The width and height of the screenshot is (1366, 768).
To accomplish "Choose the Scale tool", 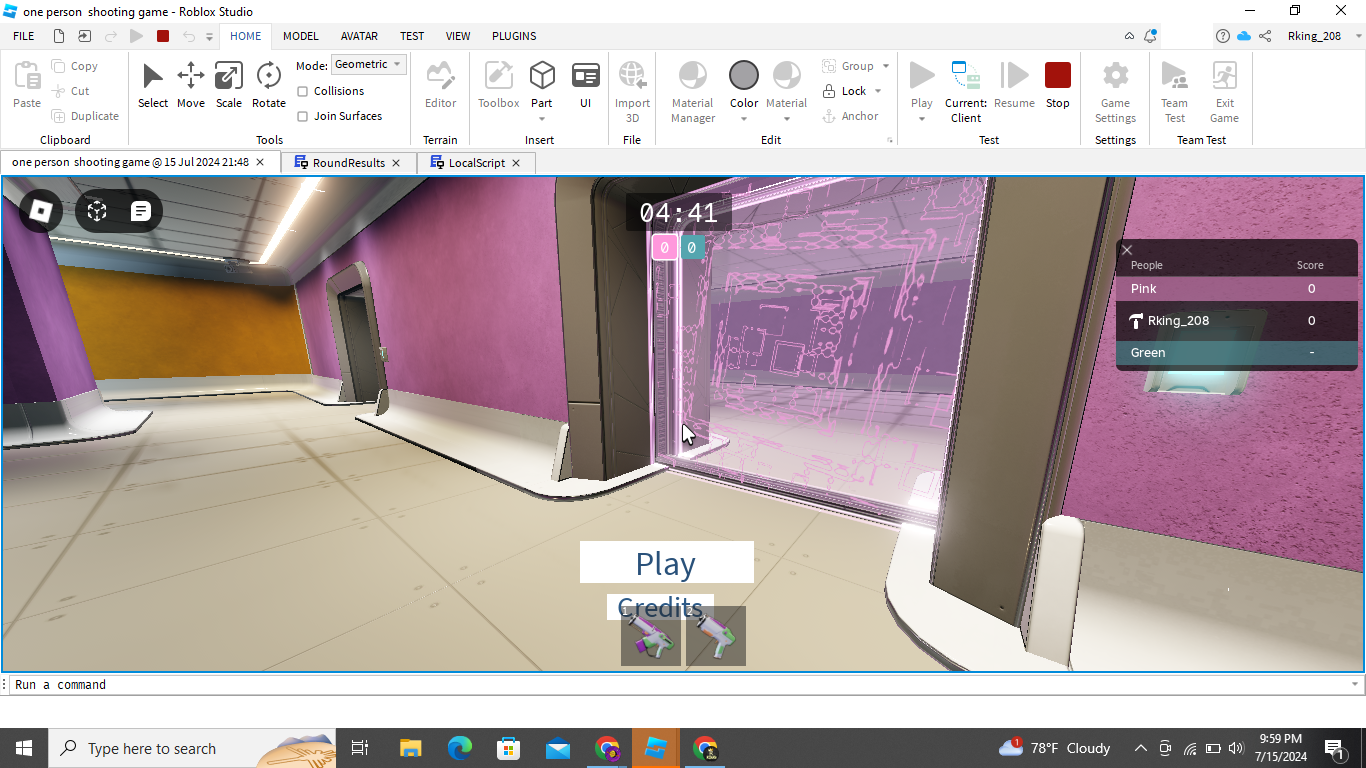I will point(229,85).
